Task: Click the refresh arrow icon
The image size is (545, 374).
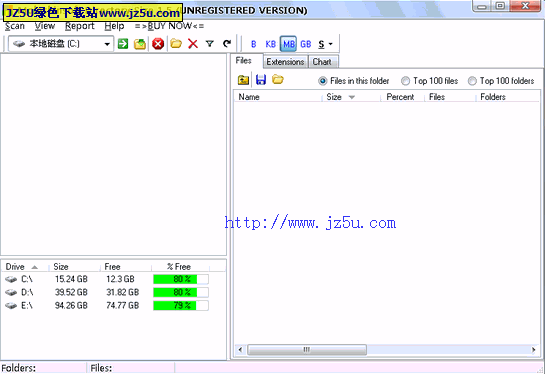Action: pyautogui.click(x=227, y=44)
